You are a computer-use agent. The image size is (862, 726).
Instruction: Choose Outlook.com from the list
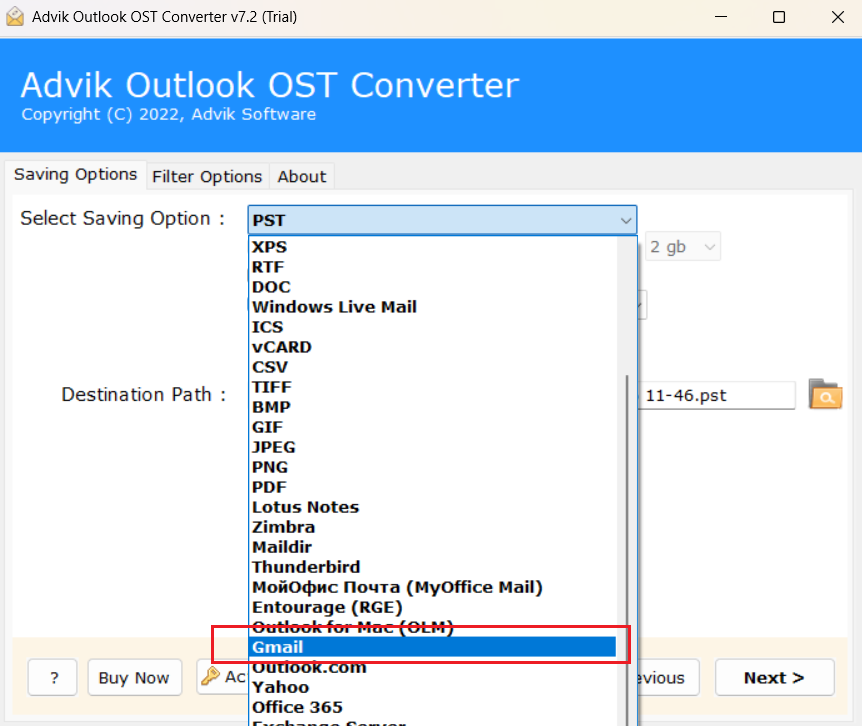(x=433, y=667)
